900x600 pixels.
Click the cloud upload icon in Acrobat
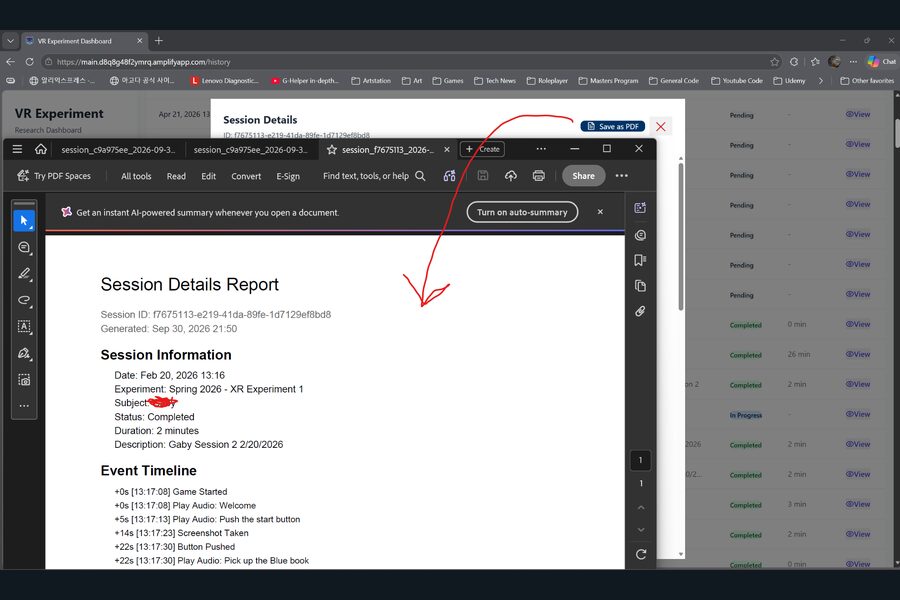510,176
